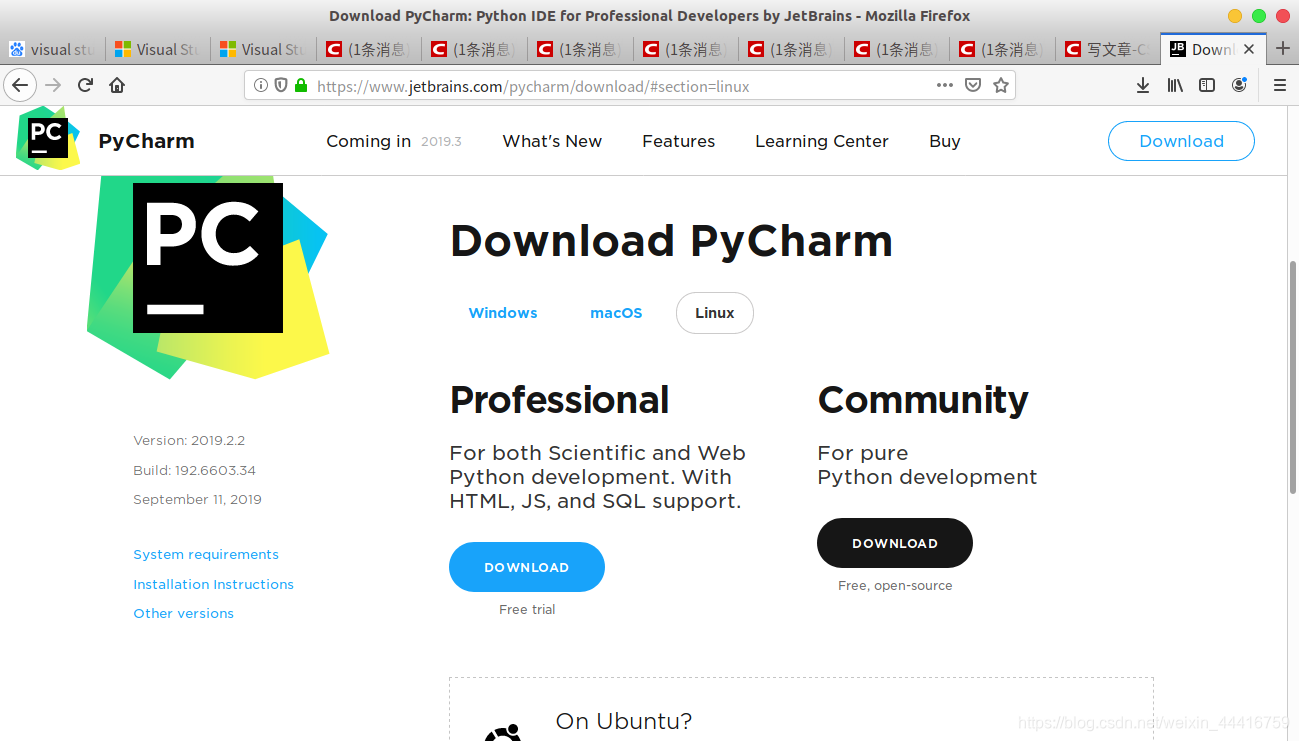The height and width of the screenshot is (741, 1299).
Task: Open the System requirements link
Action: click(x=206, y=554)
